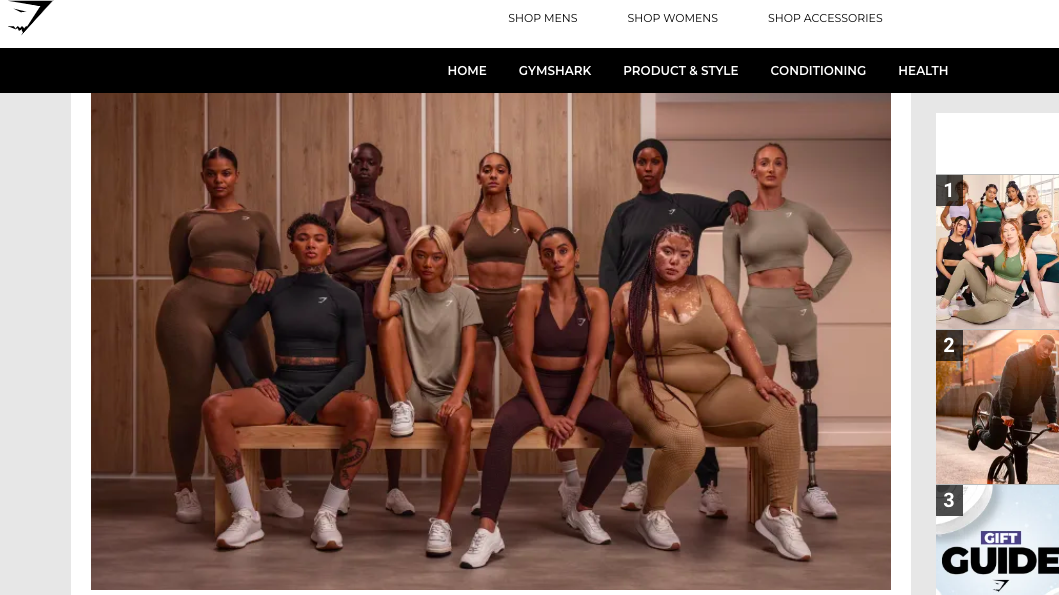This screenshot has height=595, width=1059.
Task: Open sidebar article thumbnail number 1
Action: tap(997, 251)
